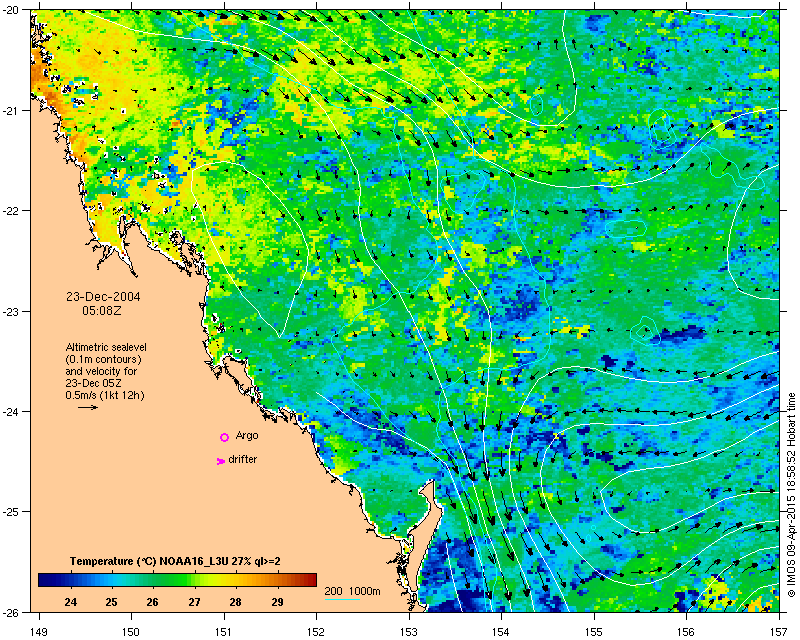
Task: Click the Temperature NOAA16_L3U colorbar title
Action: point(175,561)
